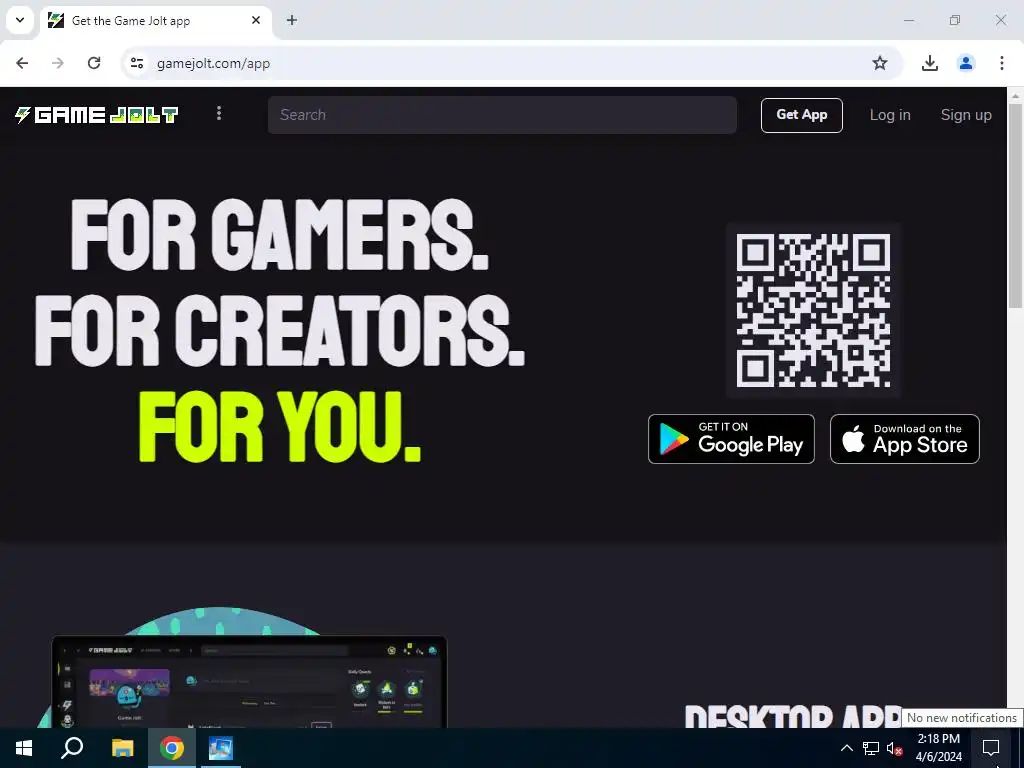Viewport: 1024px width, 768px height.
Task: Click the Chrome taskbar icon
Action: coord(172,748)
